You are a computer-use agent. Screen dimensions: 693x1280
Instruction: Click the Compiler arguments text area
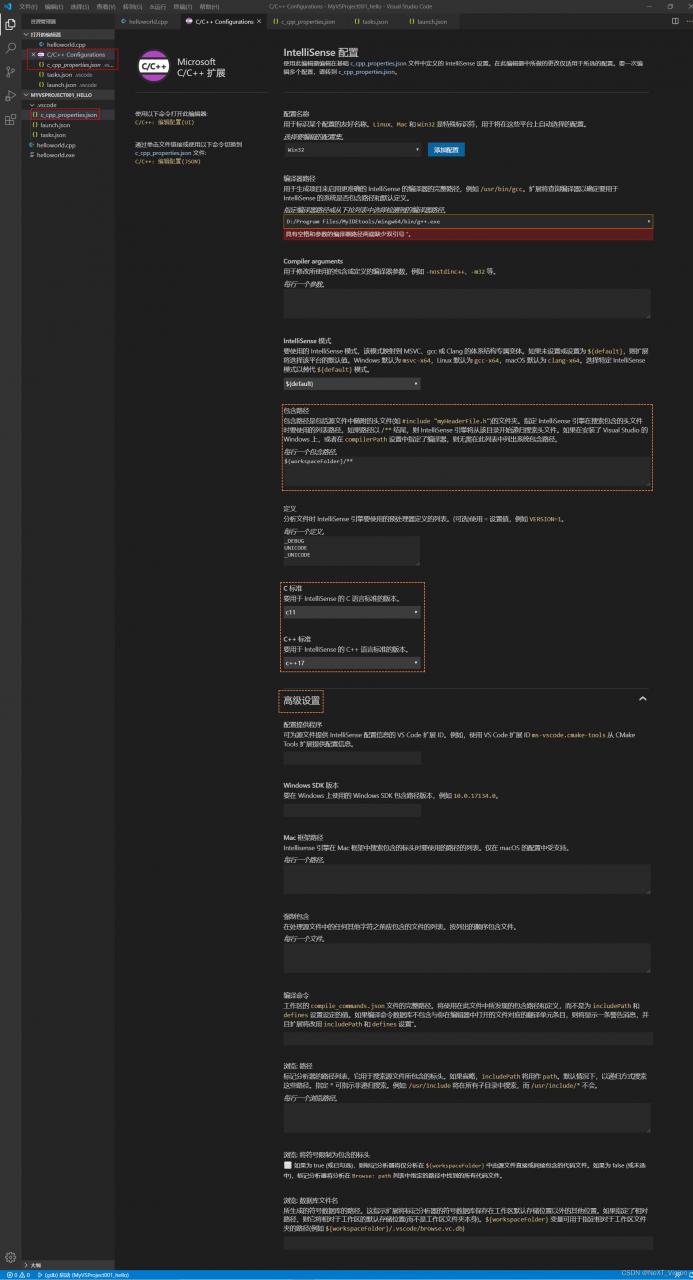(x=467, y=303)
